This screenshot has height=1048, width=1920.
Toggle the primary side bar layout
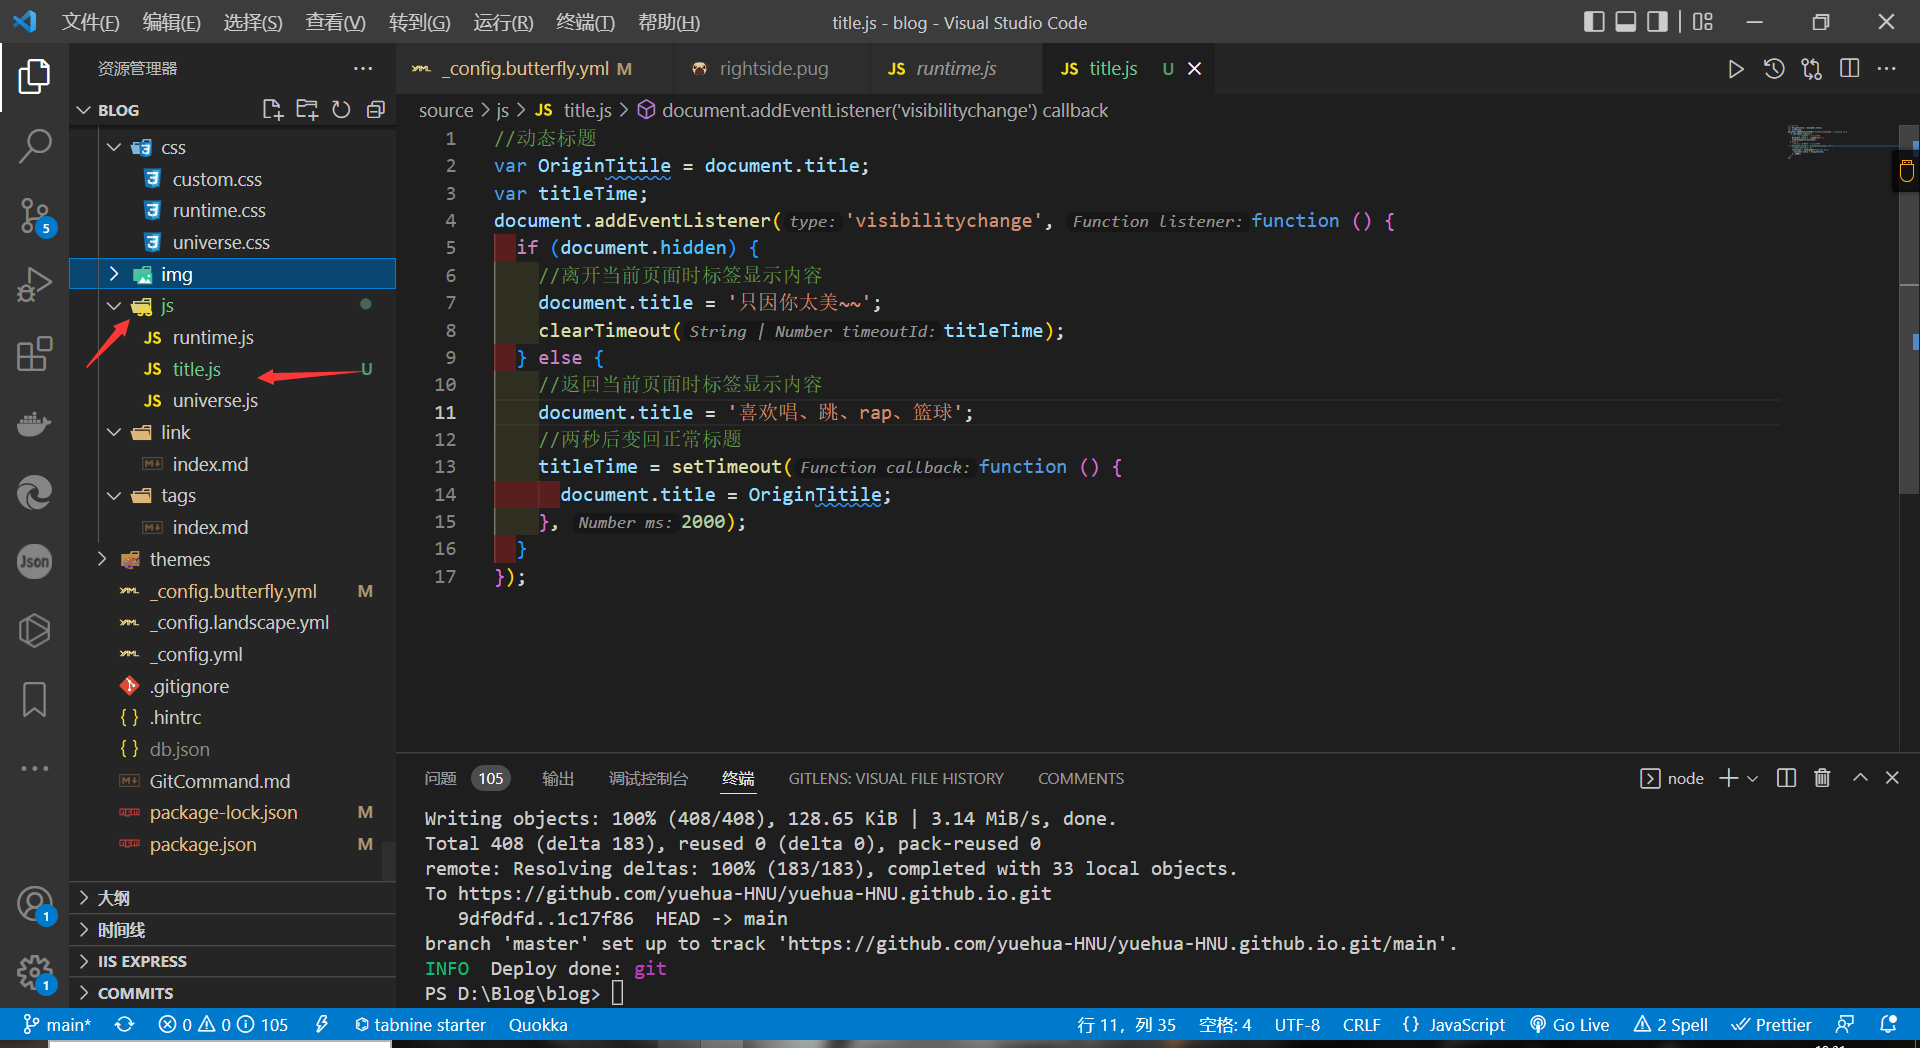[x=1594, y=22]
